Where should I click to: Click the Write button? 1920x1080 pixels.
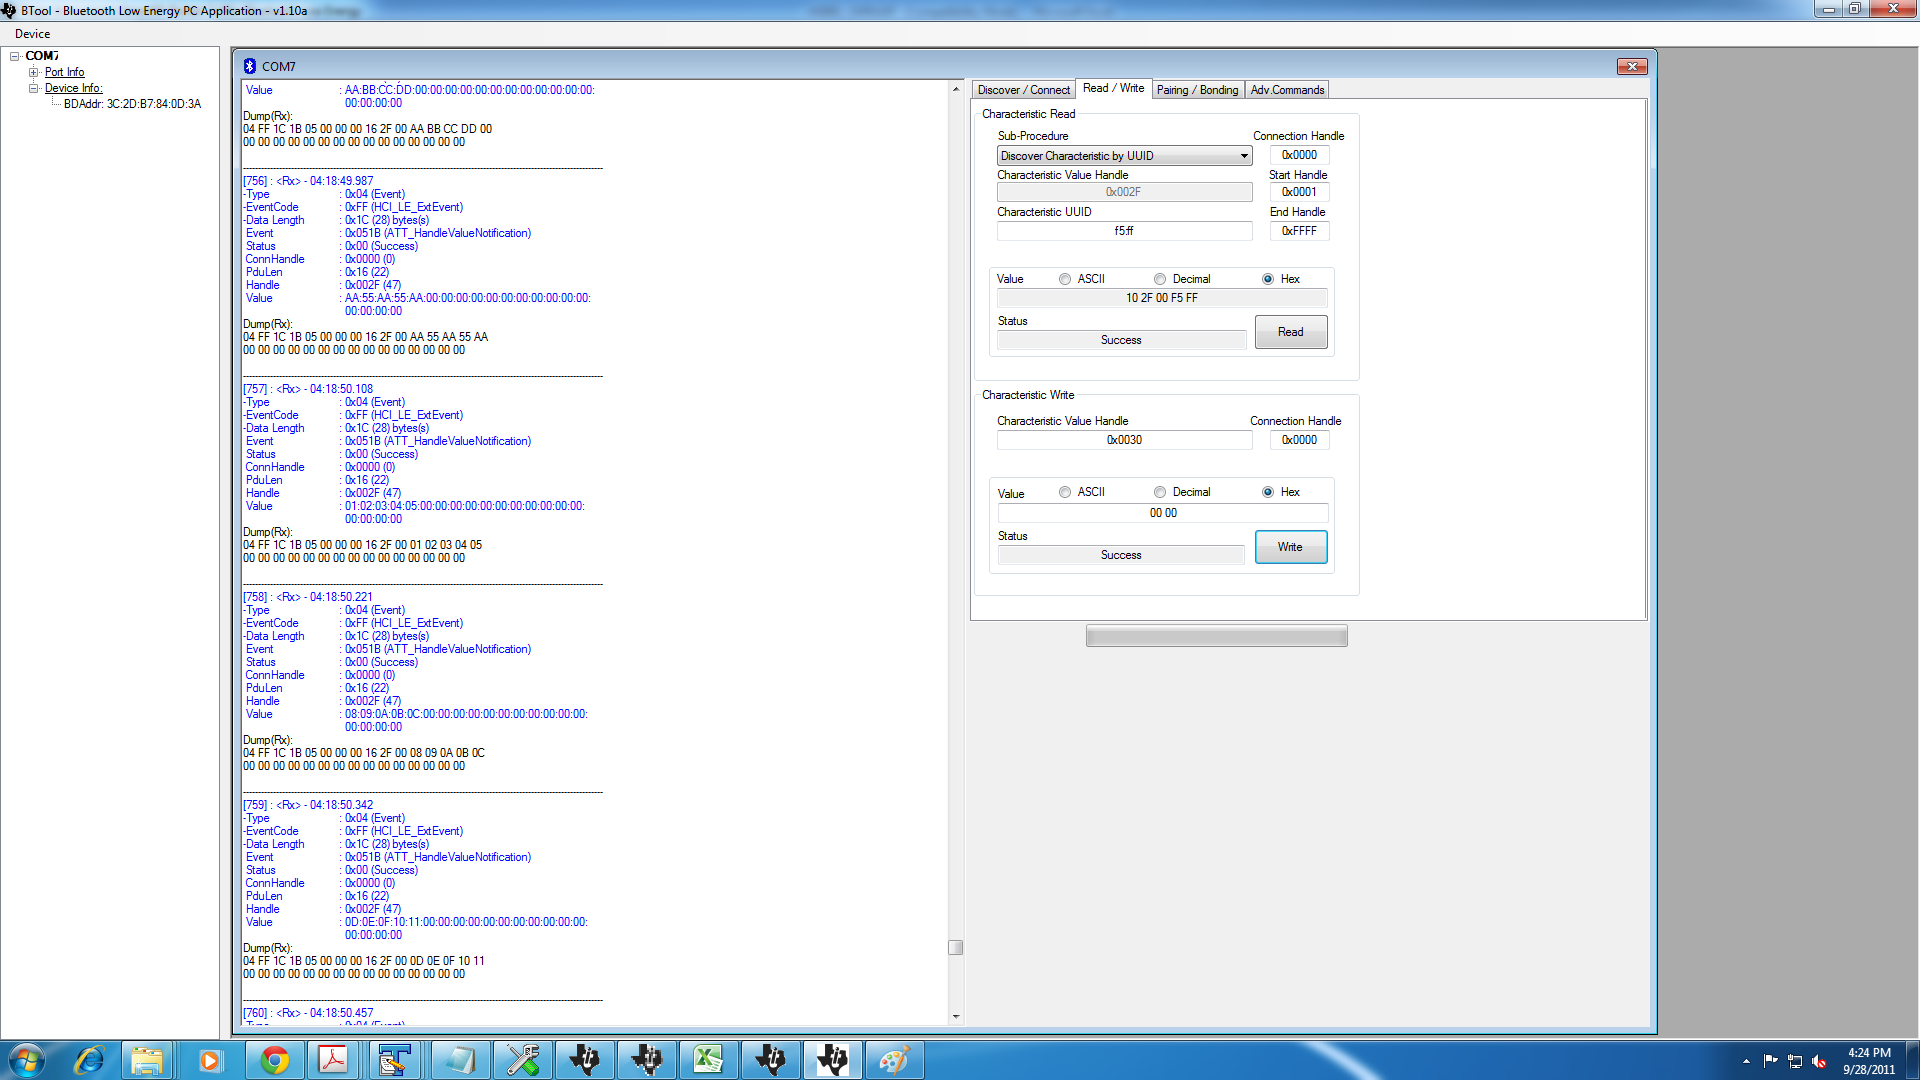[1290, 547]
